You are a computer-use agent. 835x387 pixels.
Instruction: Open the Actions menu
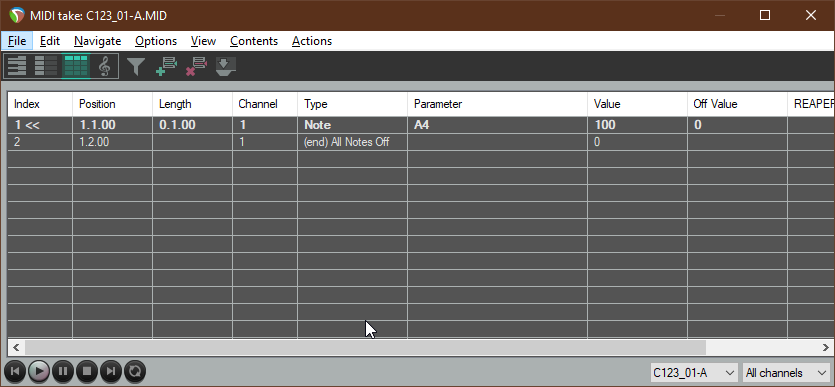click(312, 41)
